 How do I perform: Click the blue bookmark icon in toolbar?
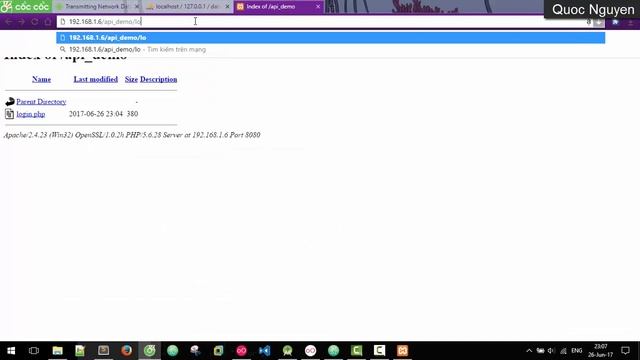615,22
